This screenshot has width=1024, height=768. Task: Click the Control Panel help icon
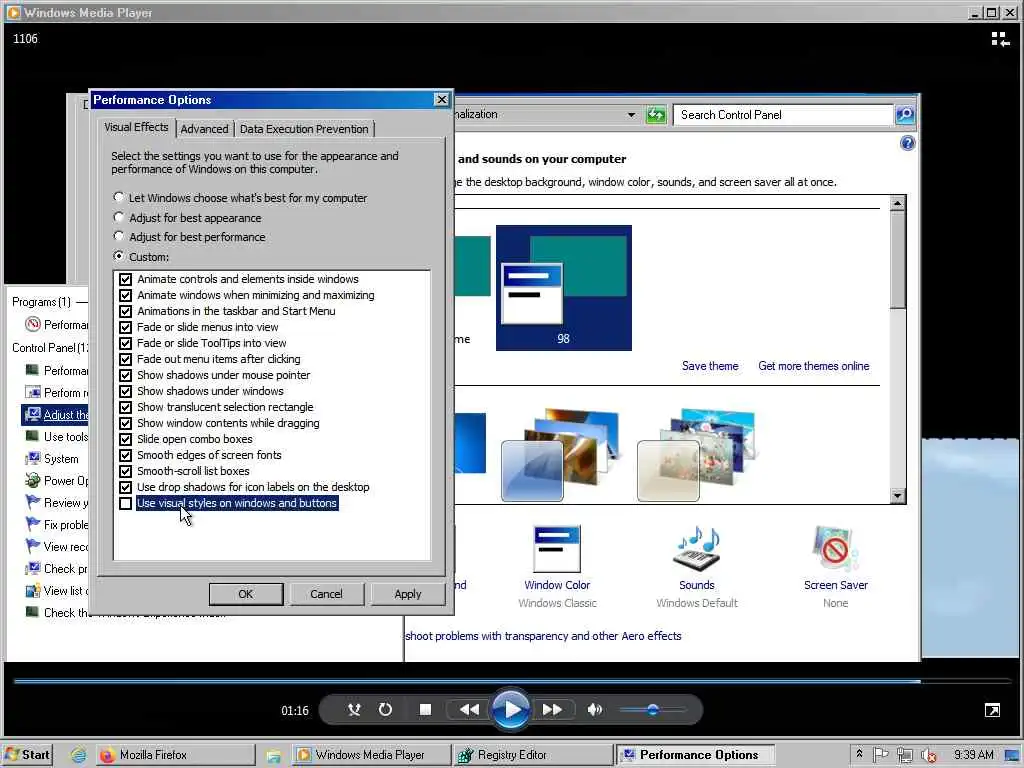tap(907, 143)
